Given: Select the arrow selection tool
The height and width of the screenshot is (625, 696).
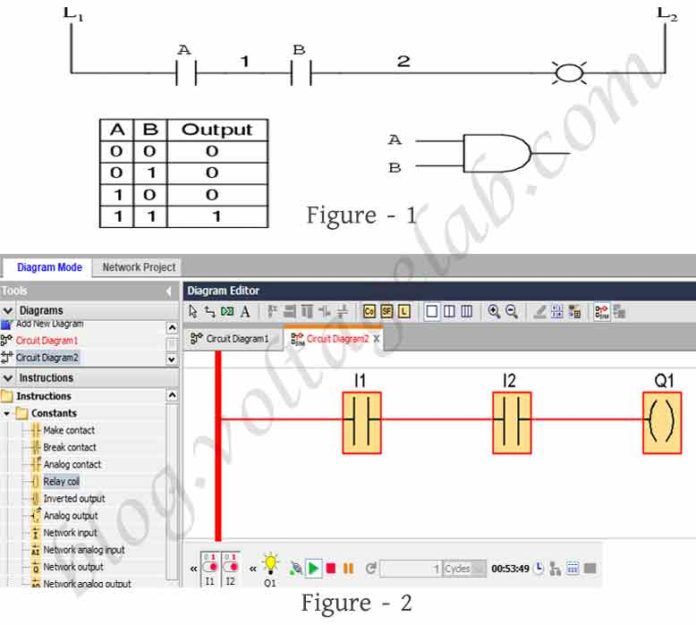Looking at the screenshot, I should [x=193, y=311].
